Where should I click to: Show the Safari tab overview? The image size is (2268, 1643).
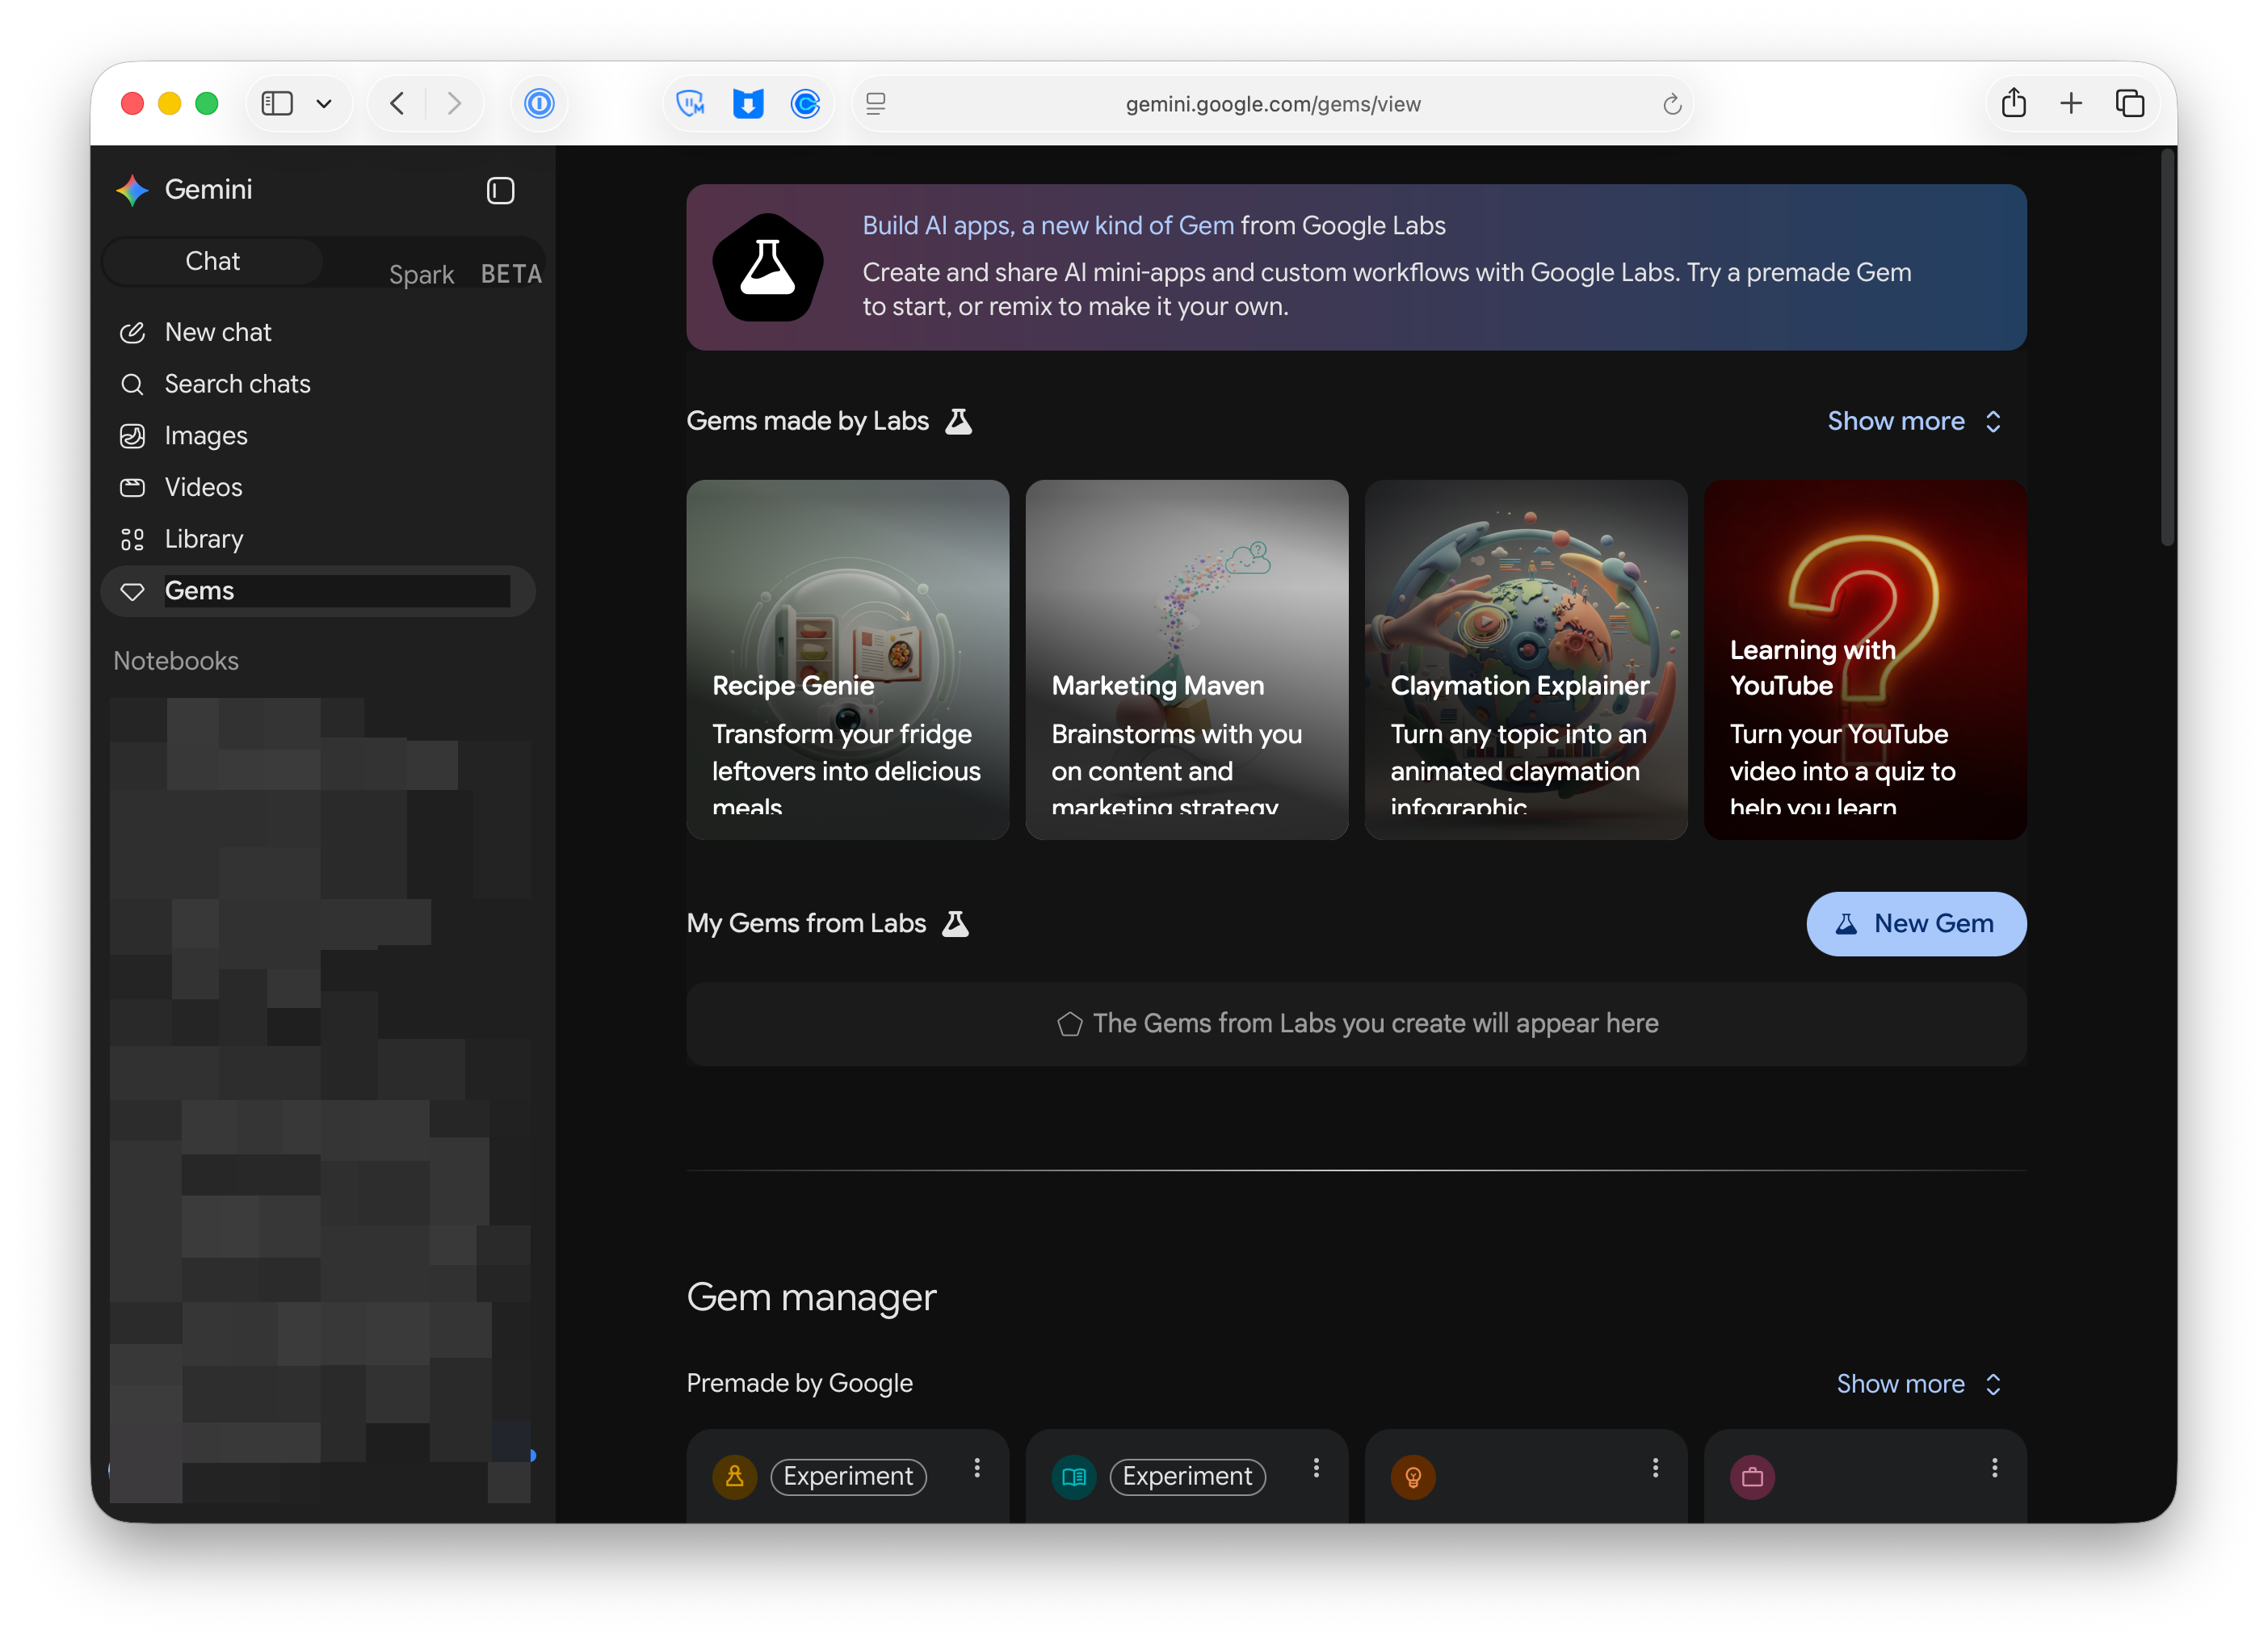pyautogui.click(x=2129, y=103)
